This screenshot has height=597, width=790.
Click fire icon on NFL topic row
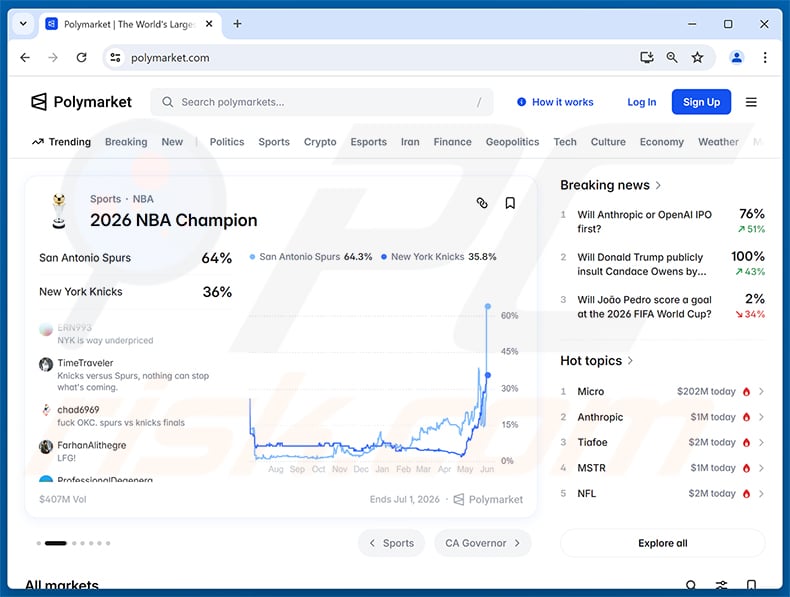[x=747, y=493]
